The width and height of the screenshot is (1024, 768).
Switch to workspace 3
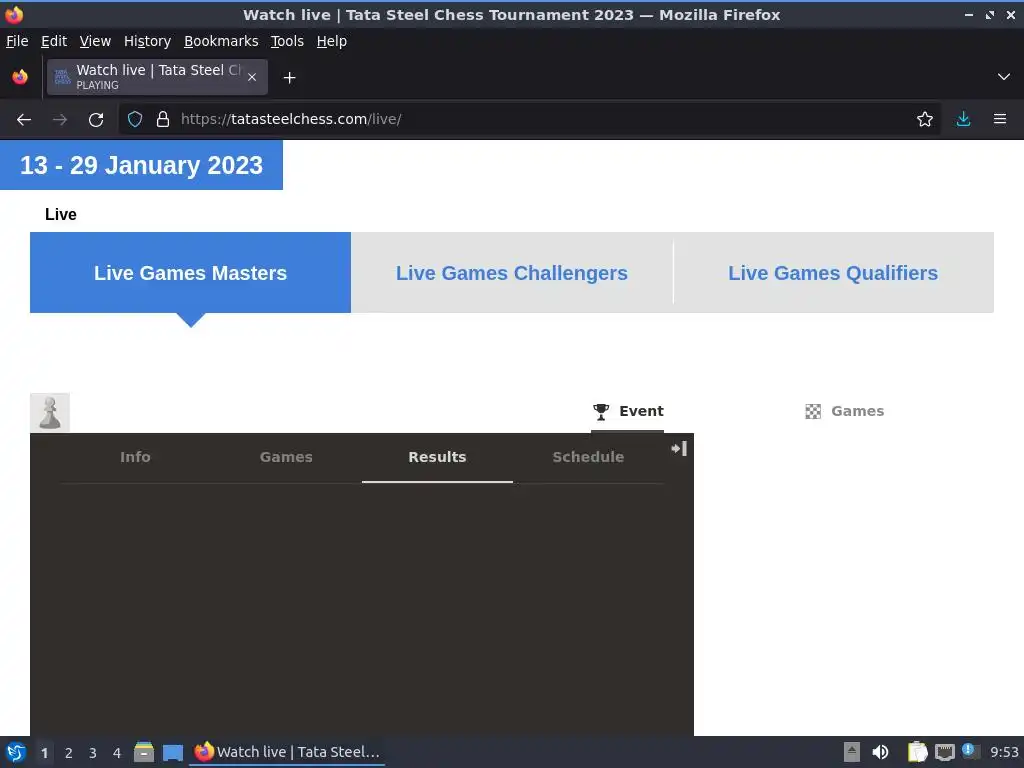tap(93, 753)
